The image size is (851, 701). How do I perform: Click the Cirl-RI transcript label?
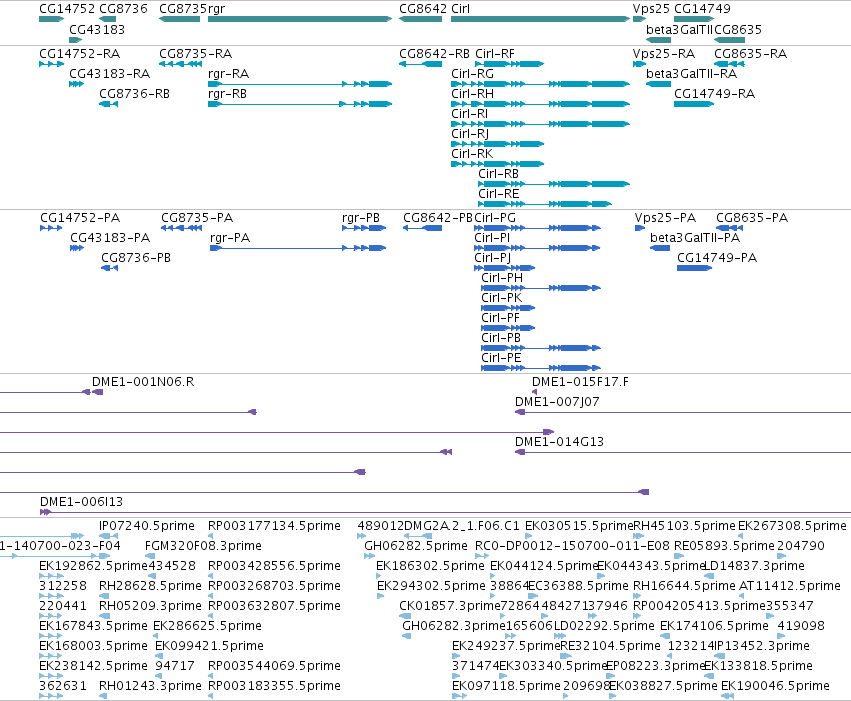[469, 114]
